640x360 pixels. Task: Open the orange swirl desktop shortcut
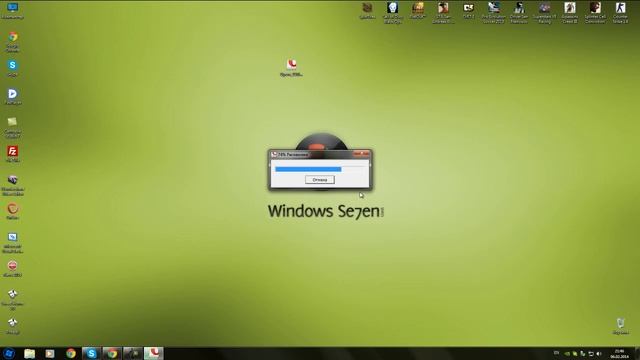(x=12, y=211)
